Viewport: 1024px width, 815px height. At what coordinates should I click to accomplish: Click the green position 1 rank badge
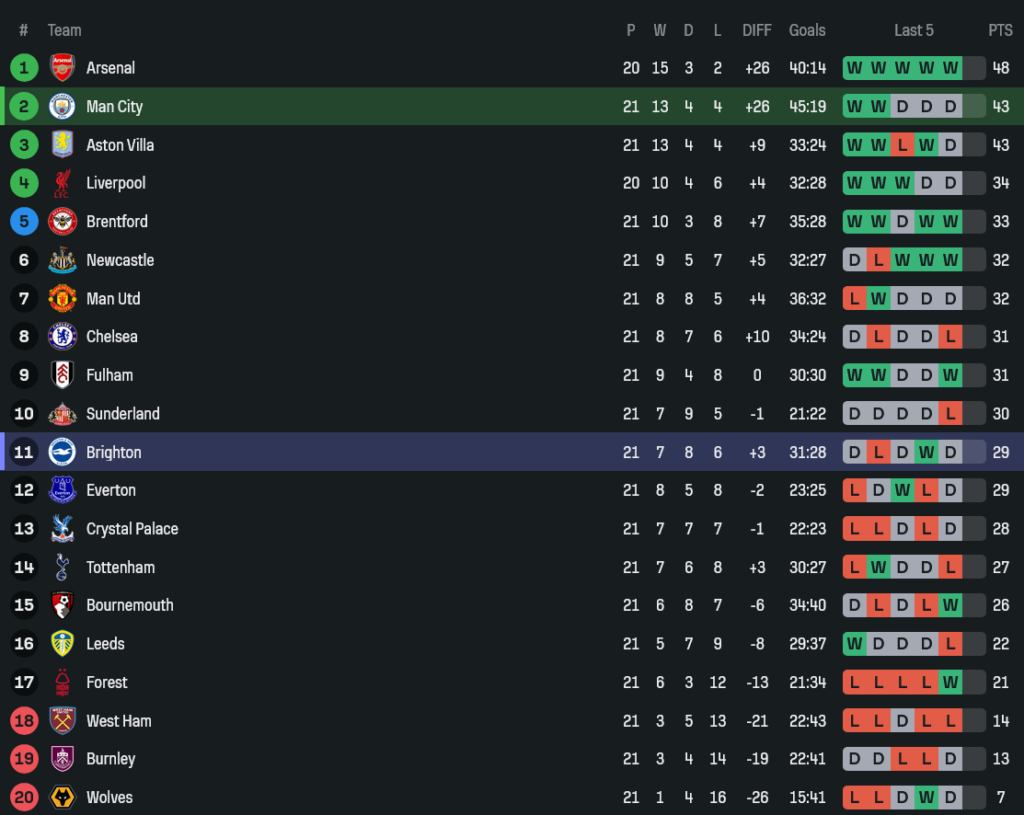click(24, 68)
